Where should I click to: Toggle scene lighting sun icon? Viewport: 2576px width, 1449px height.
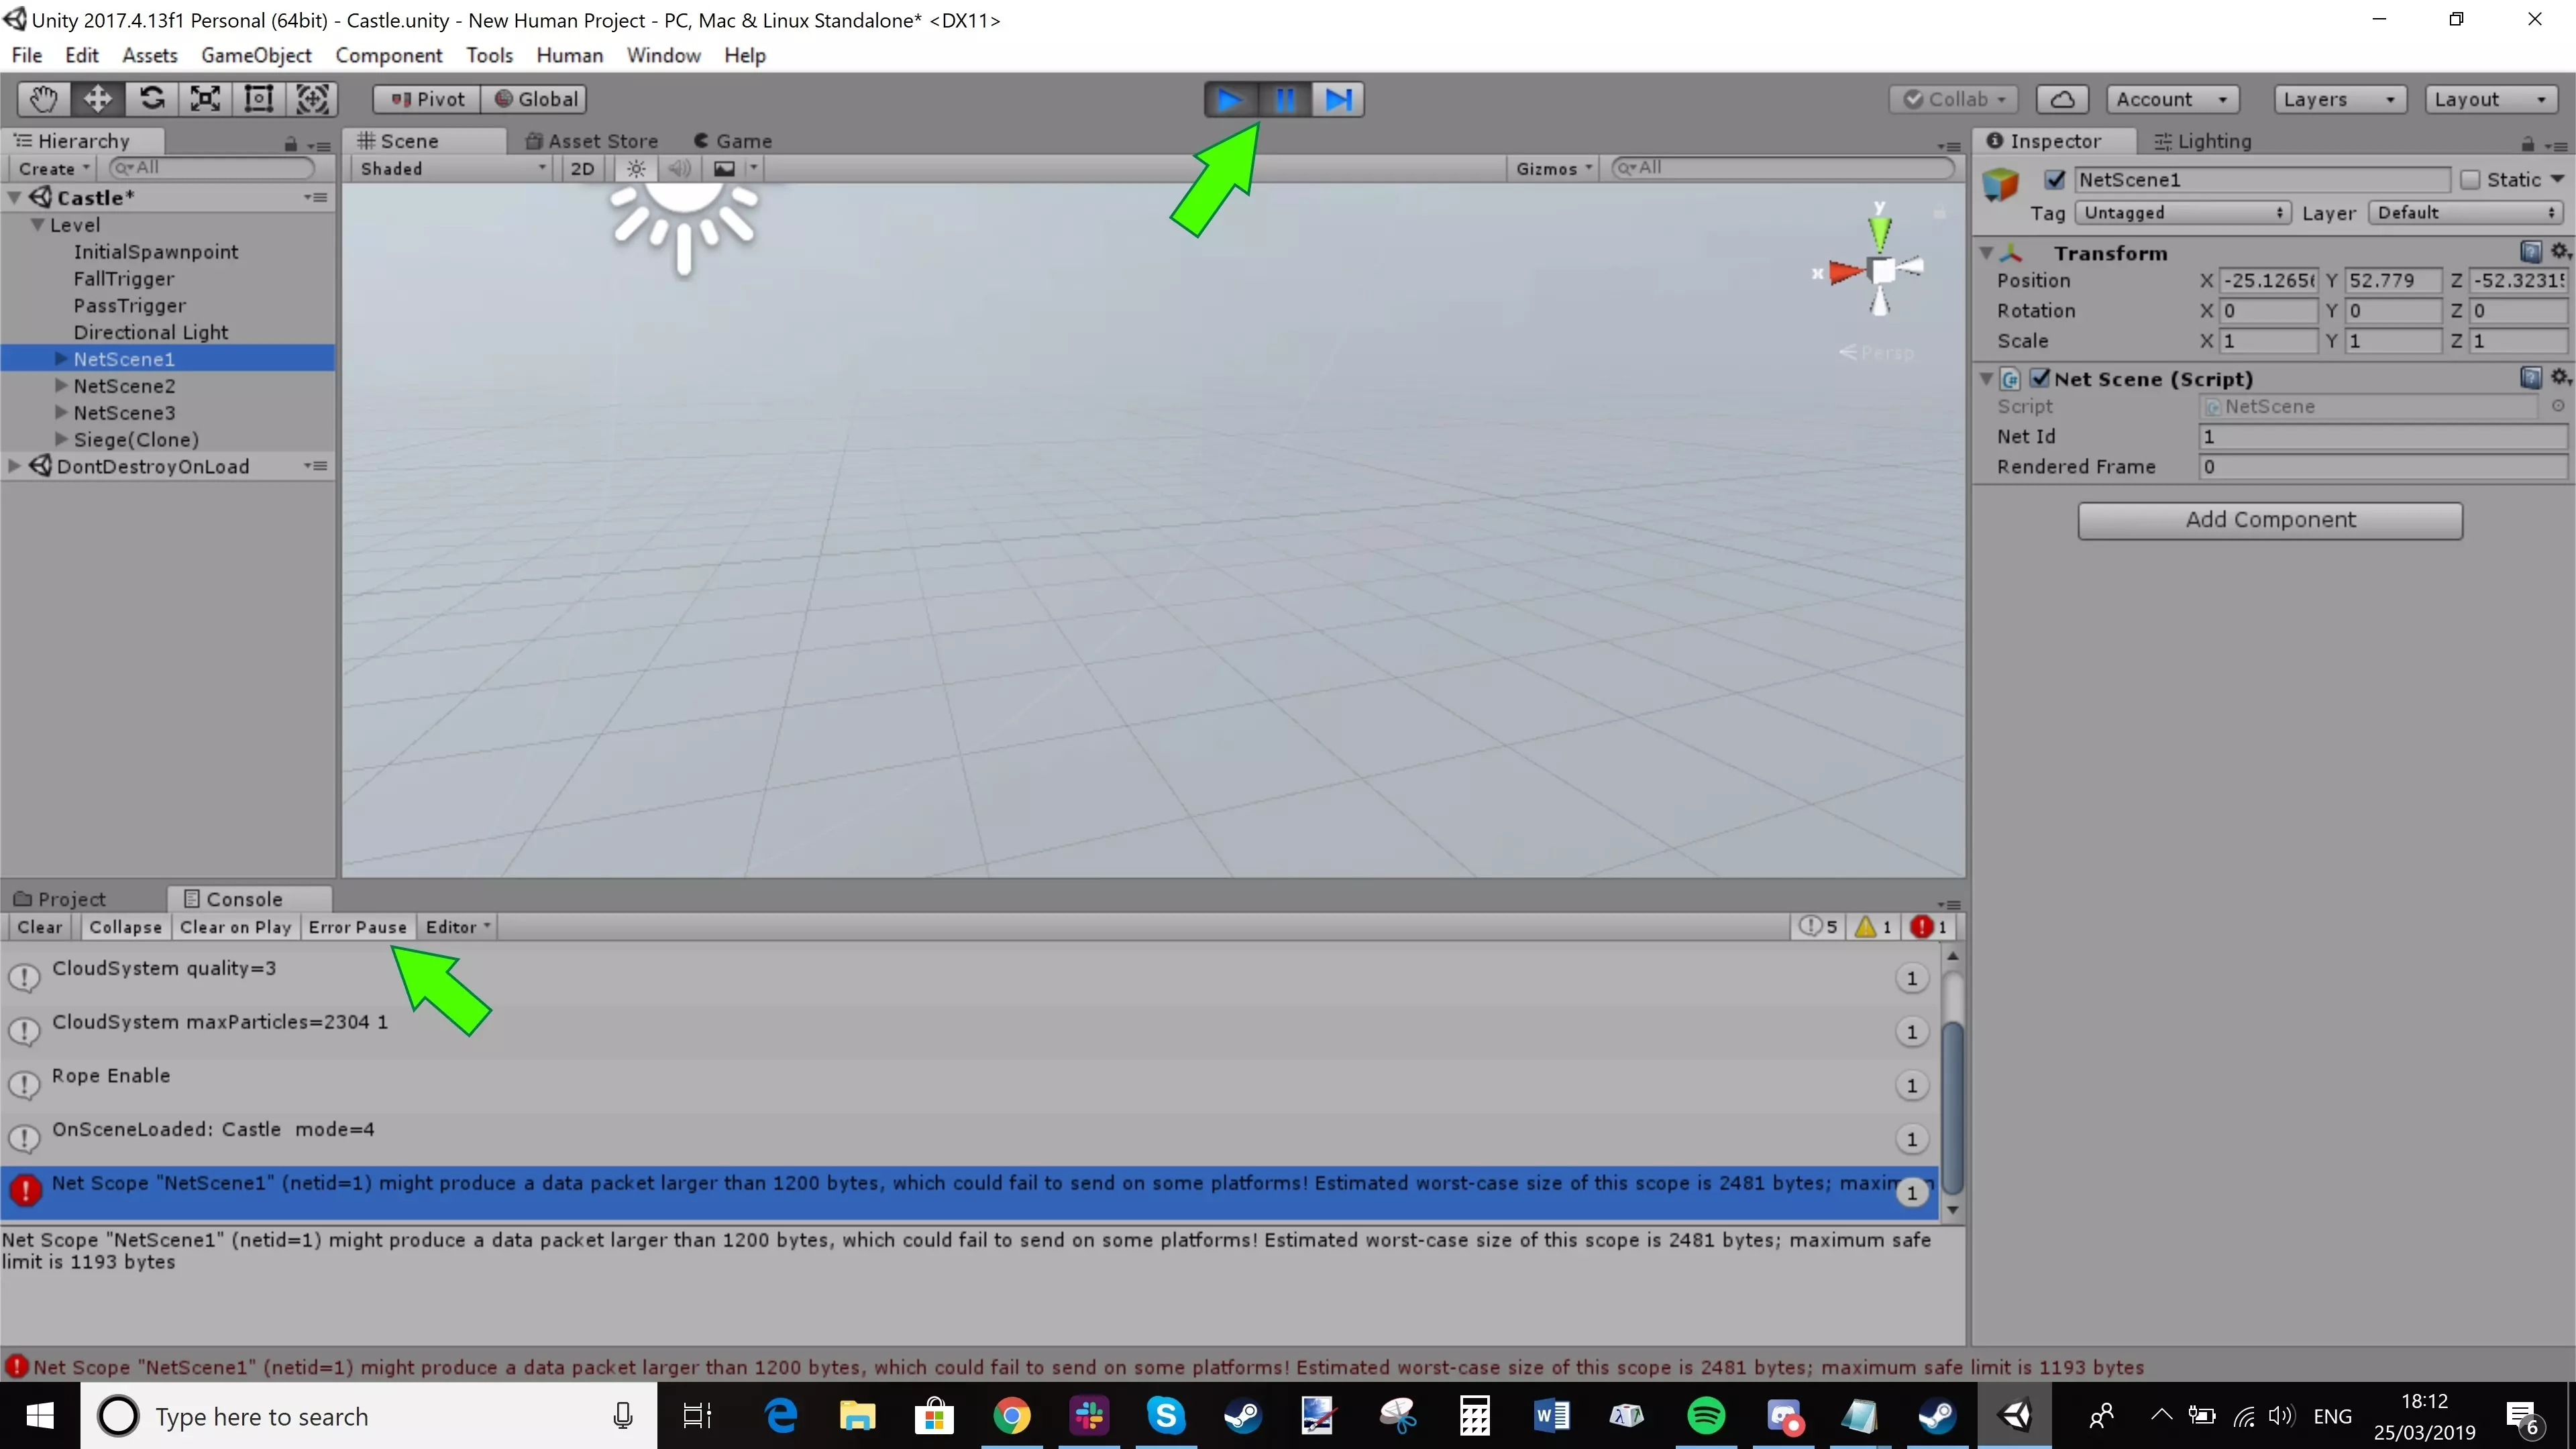636,168
